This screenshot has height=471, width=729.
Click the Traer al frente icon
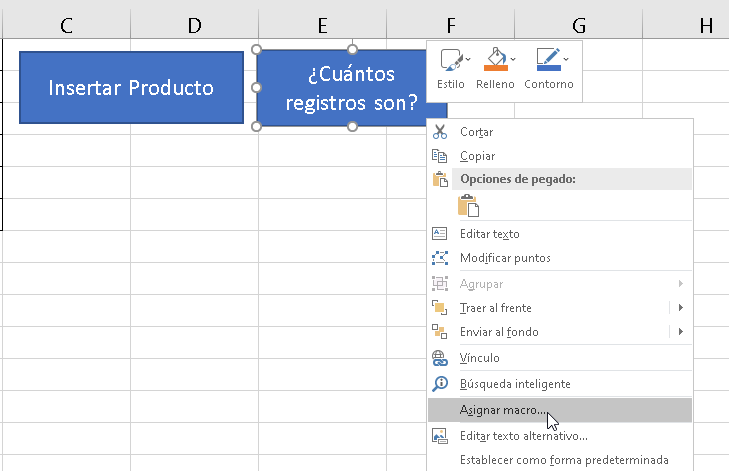[439, 308]
